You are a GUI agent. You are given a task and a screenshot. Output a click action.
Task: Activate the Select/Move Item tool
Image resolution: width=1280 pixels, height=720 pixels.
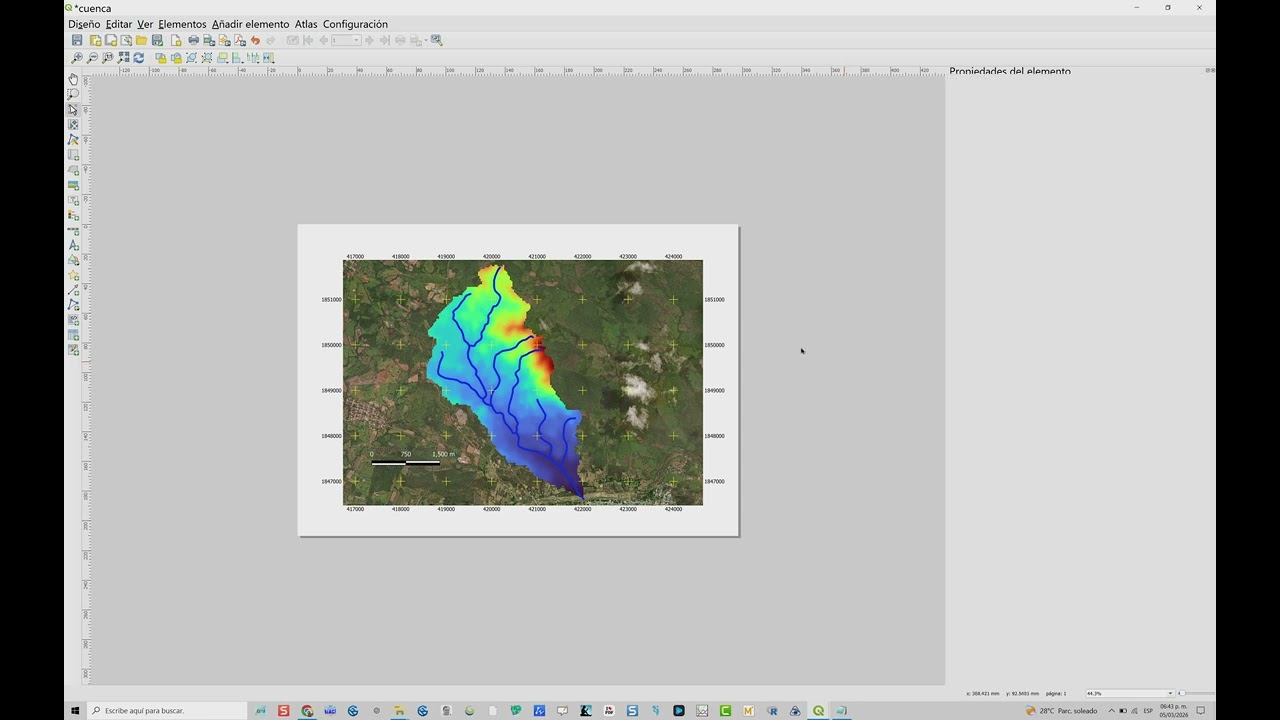(73, 109)
